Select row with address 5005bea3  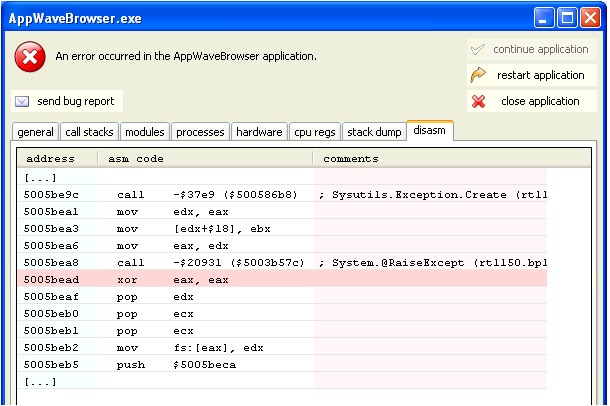tap(282, 229)
